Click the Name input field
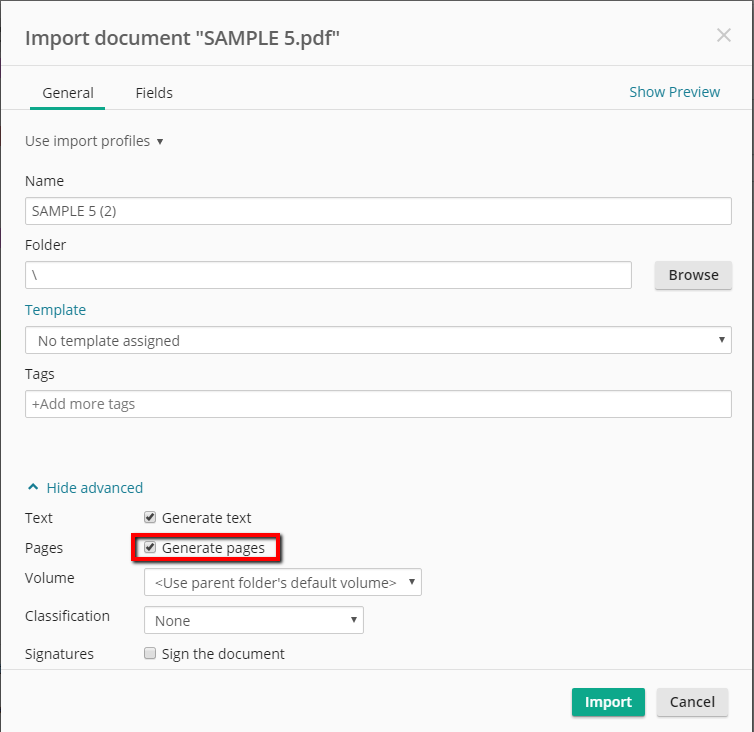This screenshot has width=754, height=732. pos(378,211)
